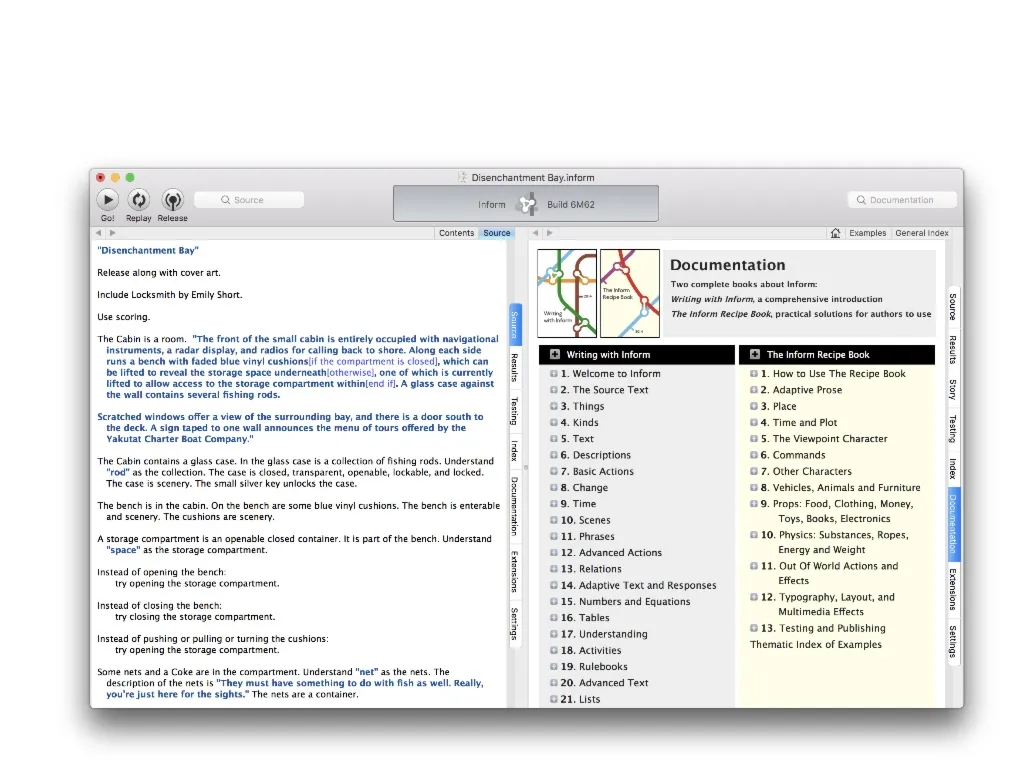Click the Release toolbar icon
The height and width of the screenshot is (772, 1009).
[x=172, y=200]
